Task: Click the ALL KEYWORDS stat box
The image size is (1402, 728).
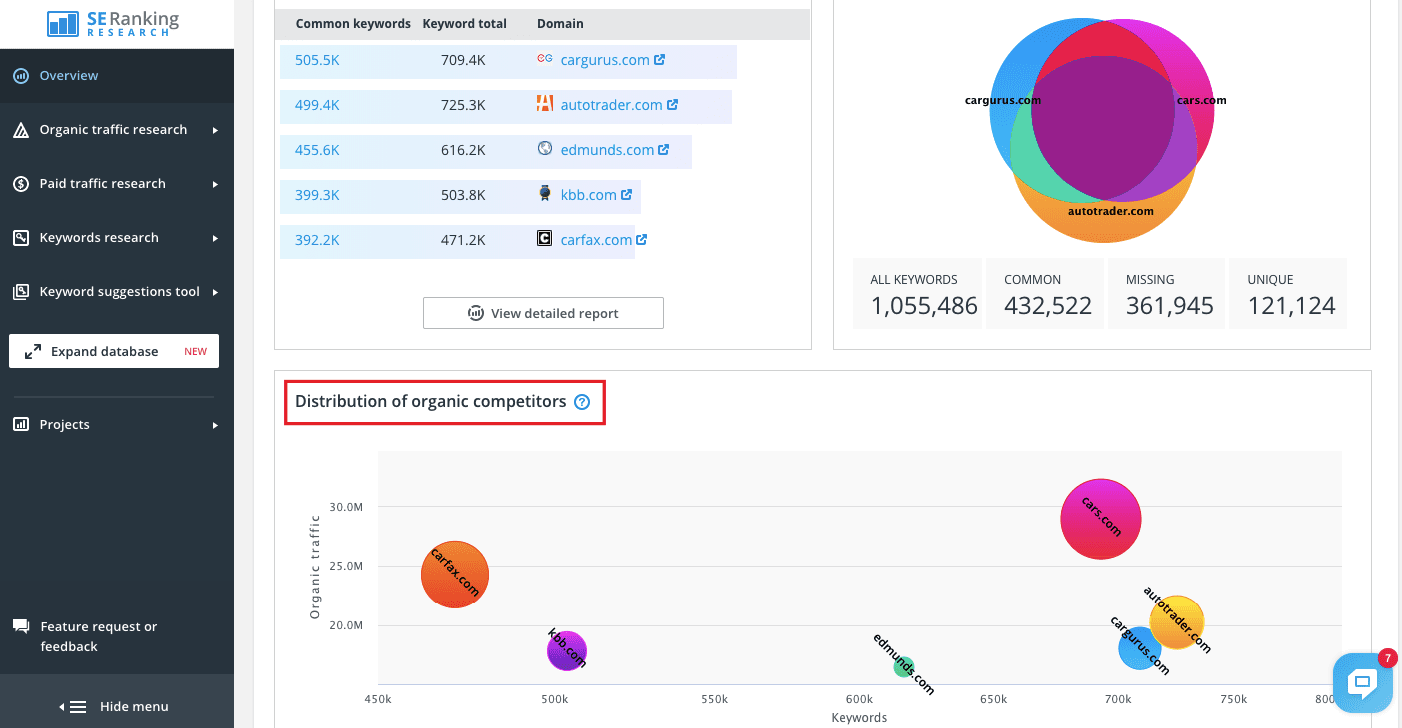Action: pyautogui.click(x=916, y=294)
